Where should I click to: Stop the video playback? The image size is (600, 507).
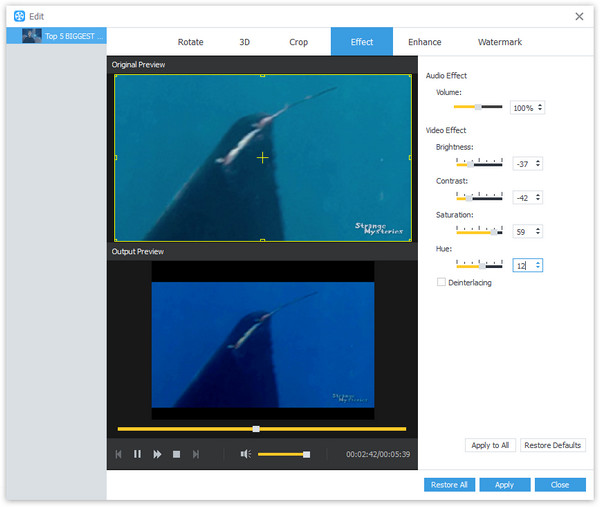point(176,454)
